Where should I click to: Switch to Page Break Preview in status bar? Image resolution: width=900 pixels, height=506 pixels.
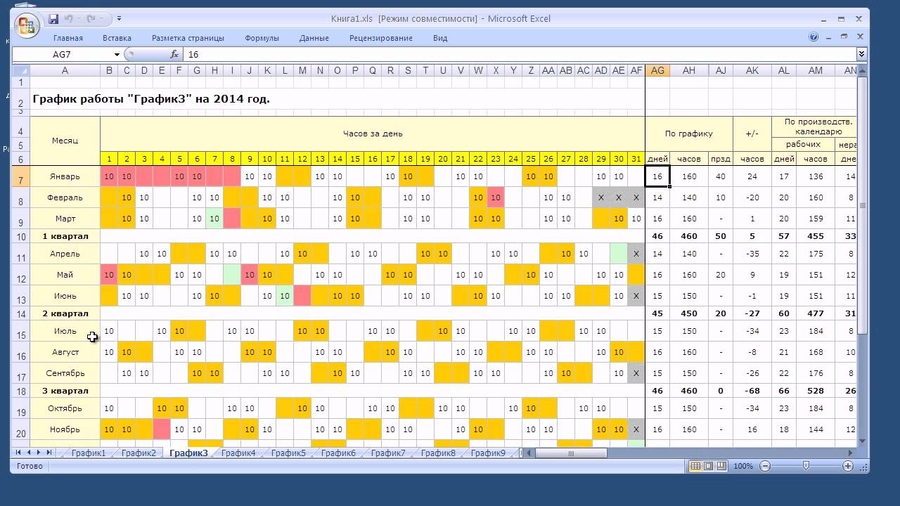point(722,467)
